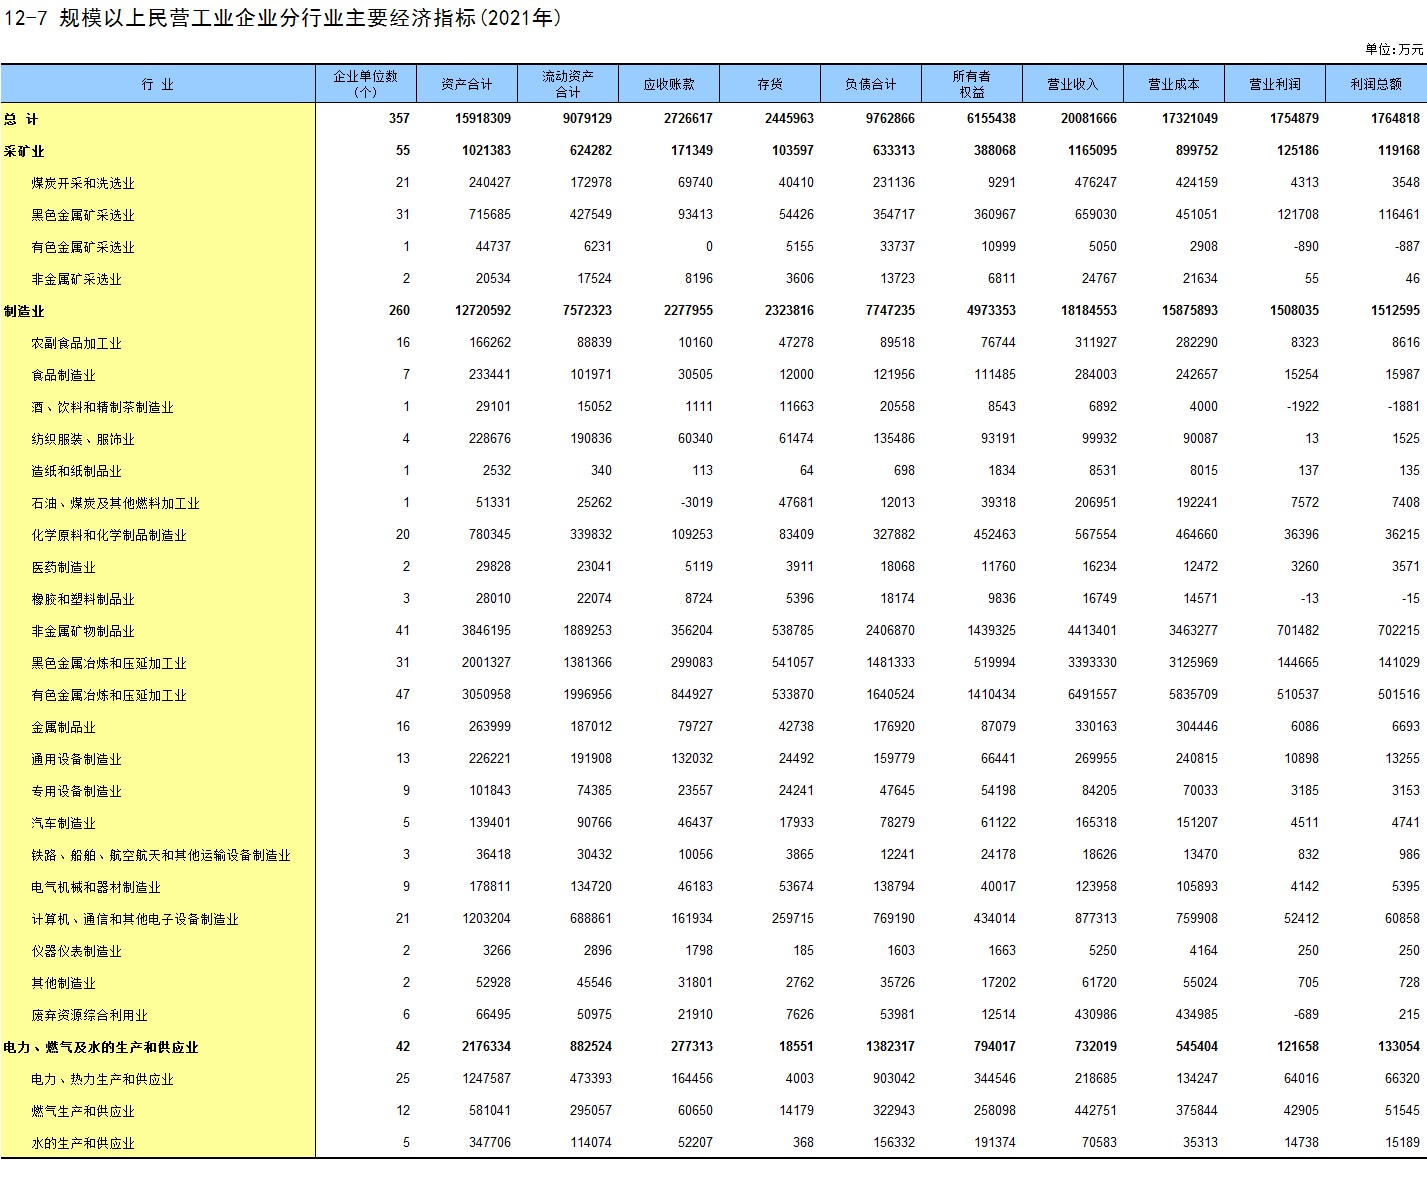Viewport: 1427px width, 1191px height.
Task: Click the 煤炭开采和洗选业 row label
Action: pyautogui.click(x=82, y=183)
